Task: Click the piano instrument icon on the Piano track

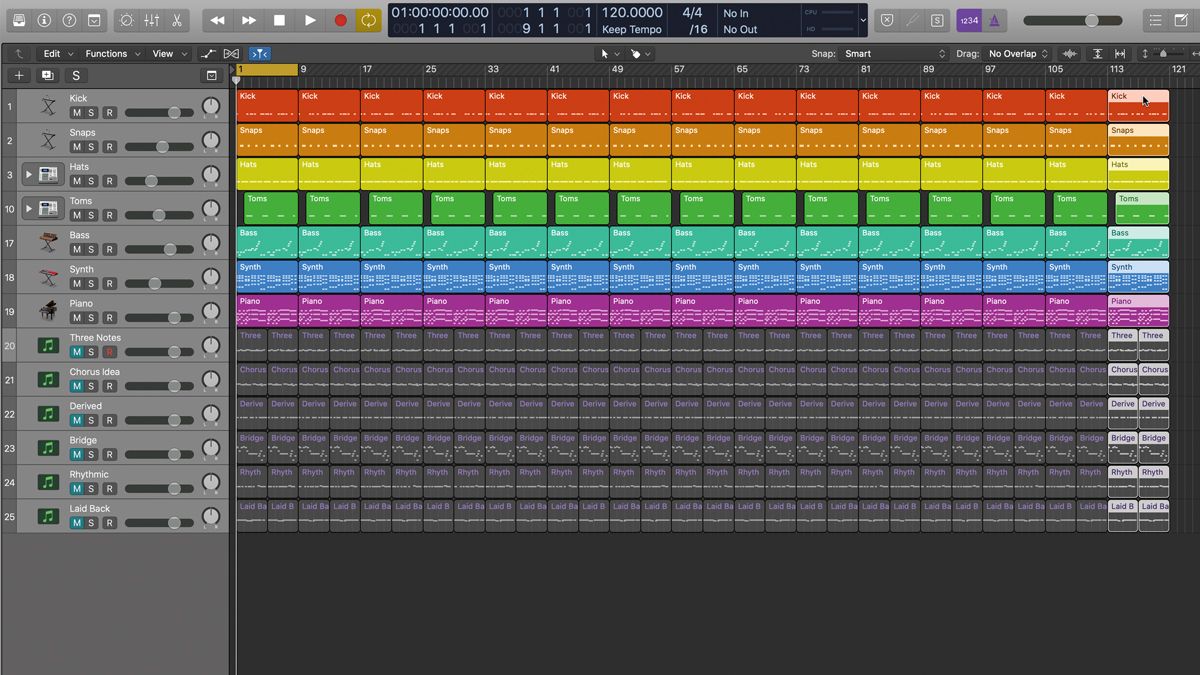Action: click(46, 309)
